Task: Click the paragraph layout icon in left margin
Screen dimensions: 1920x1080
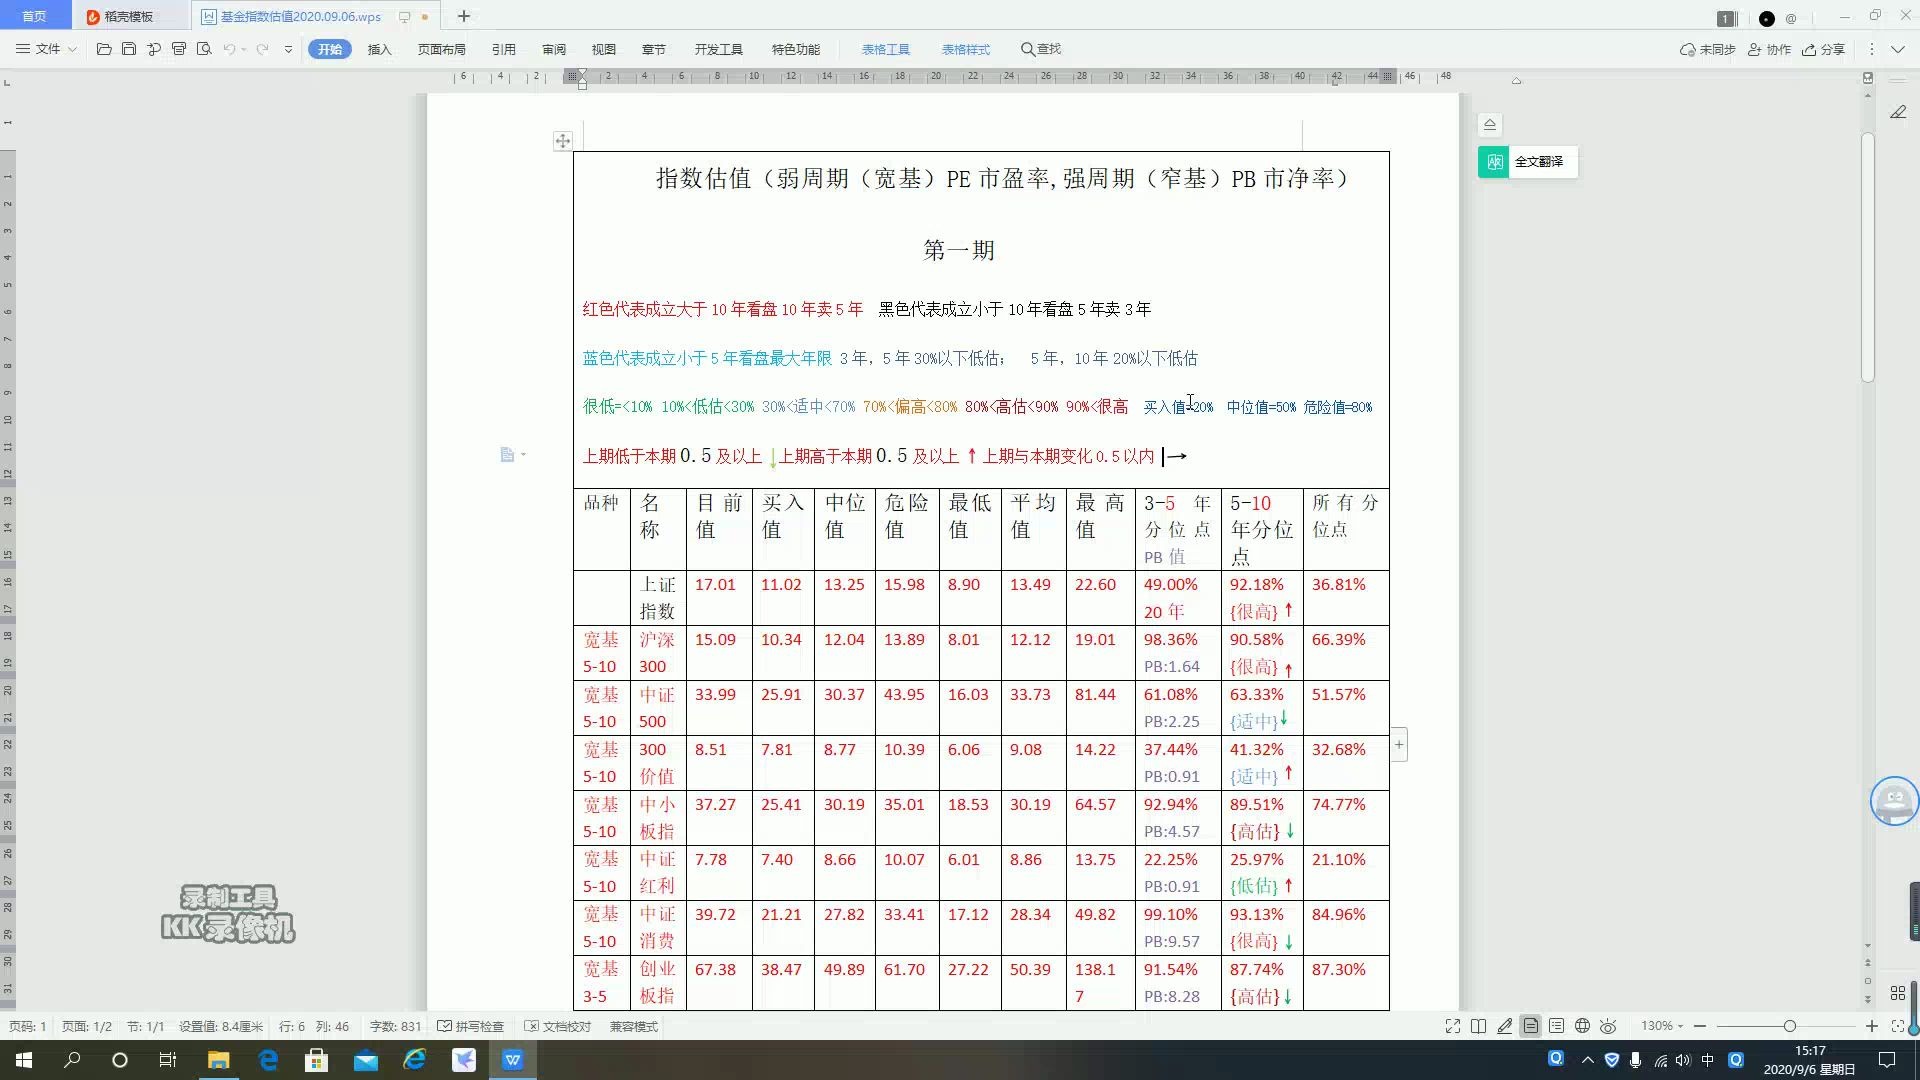Action: click(507, 455)
